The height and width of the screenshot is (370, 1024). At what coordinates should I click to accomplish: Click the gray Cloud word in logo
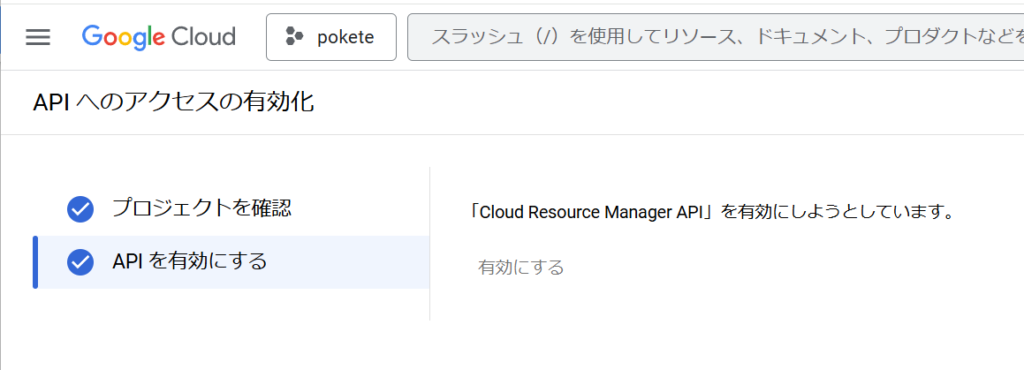pyautogui.click(x=203, y=37)
